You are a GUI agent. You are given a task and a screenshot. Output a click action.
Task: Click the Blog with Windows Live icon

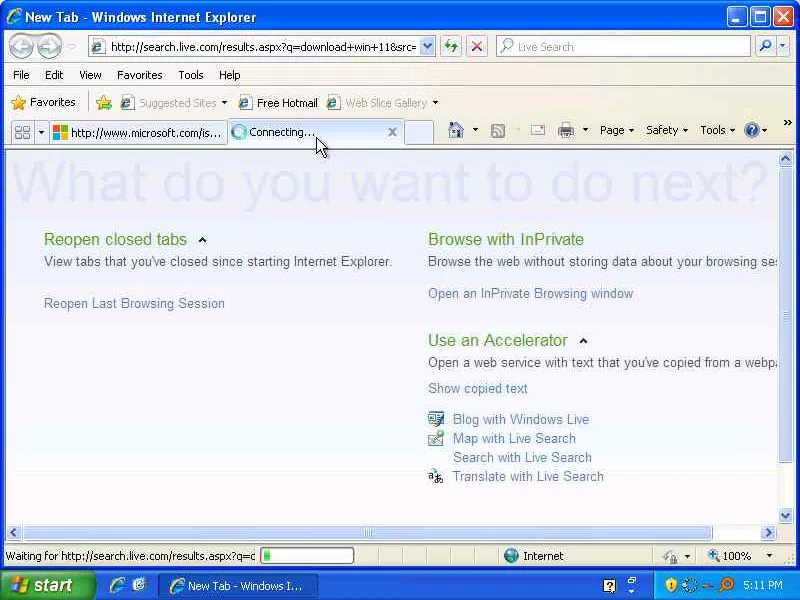tap(436, 419)
